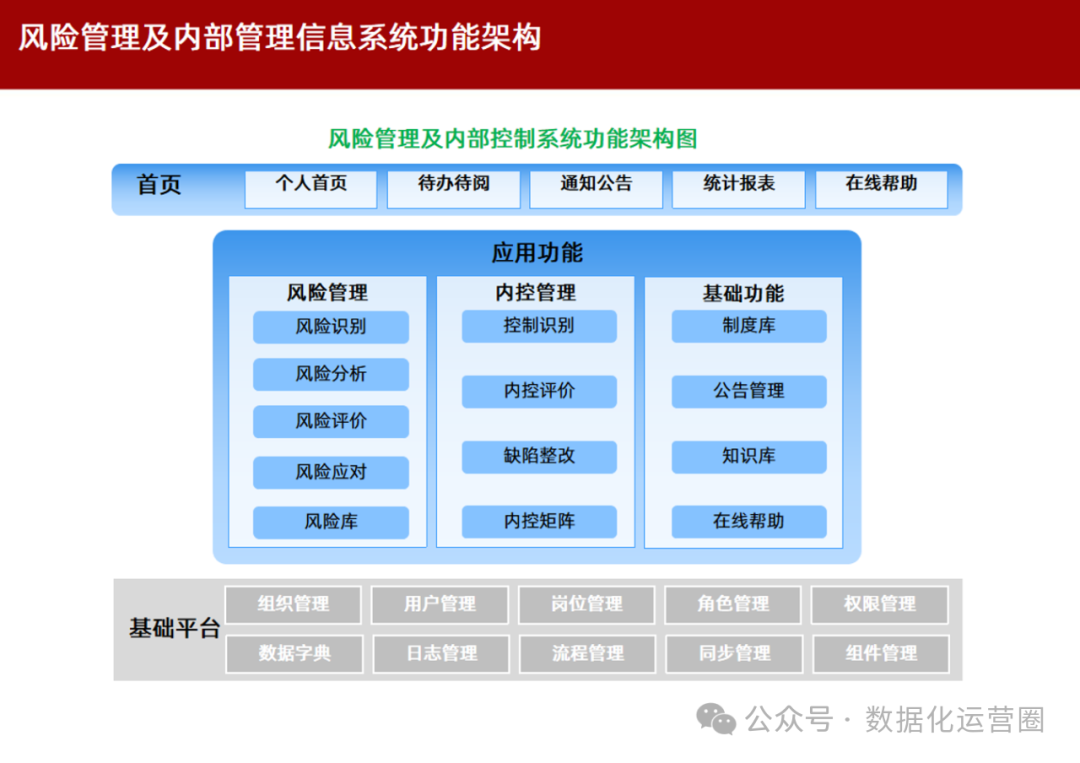The height and width of the screenshot is (763, 1080).
Task: Click the 应用功能 heading
Action: (x=537, y=253)
